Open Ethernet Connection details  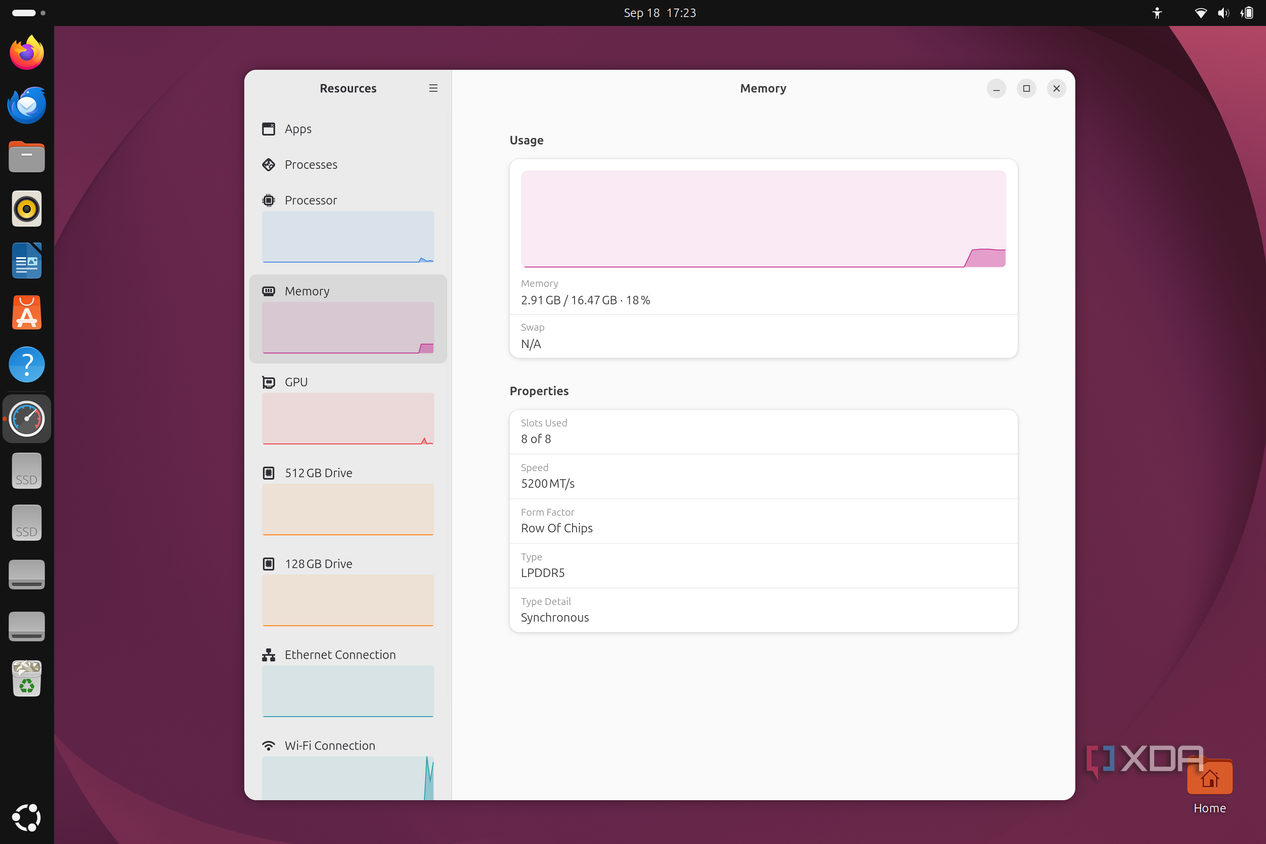(x=348, y=683)
